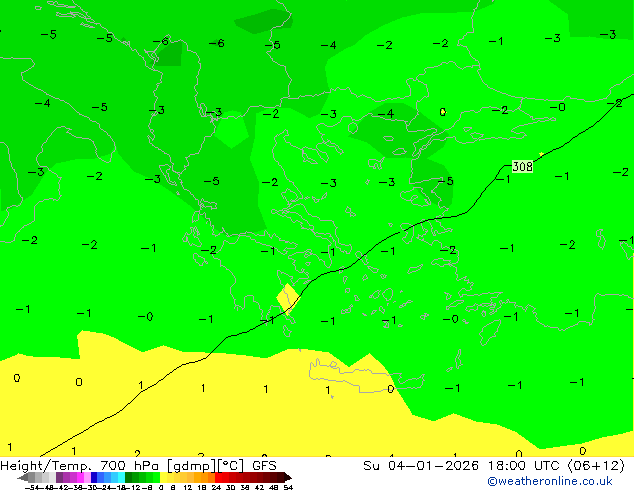Click the 'Su 04-01-2026 18:00 UTC (06+12)' timestamp
Image resolution: width=634 pixels, height=490 pixels.
pyautogui.click(x=494, y=466)
